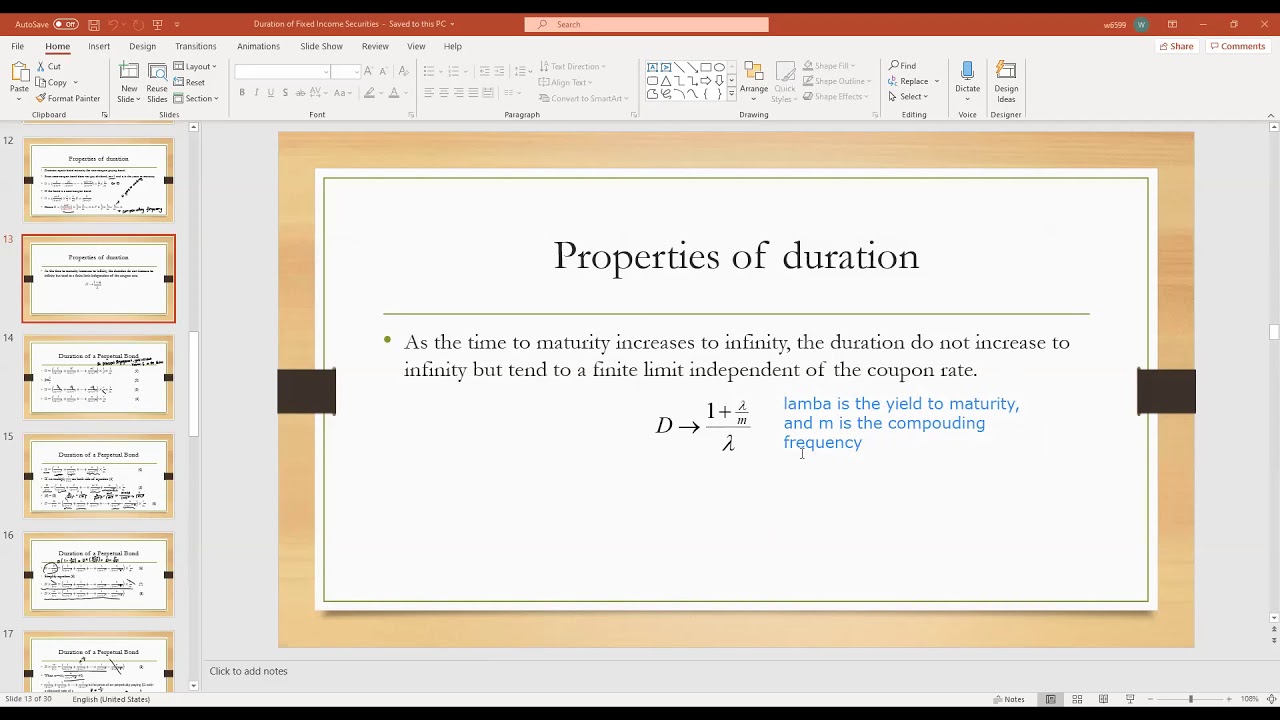
Task: Open the Select dropdown
Action: [x=909, y=97]
